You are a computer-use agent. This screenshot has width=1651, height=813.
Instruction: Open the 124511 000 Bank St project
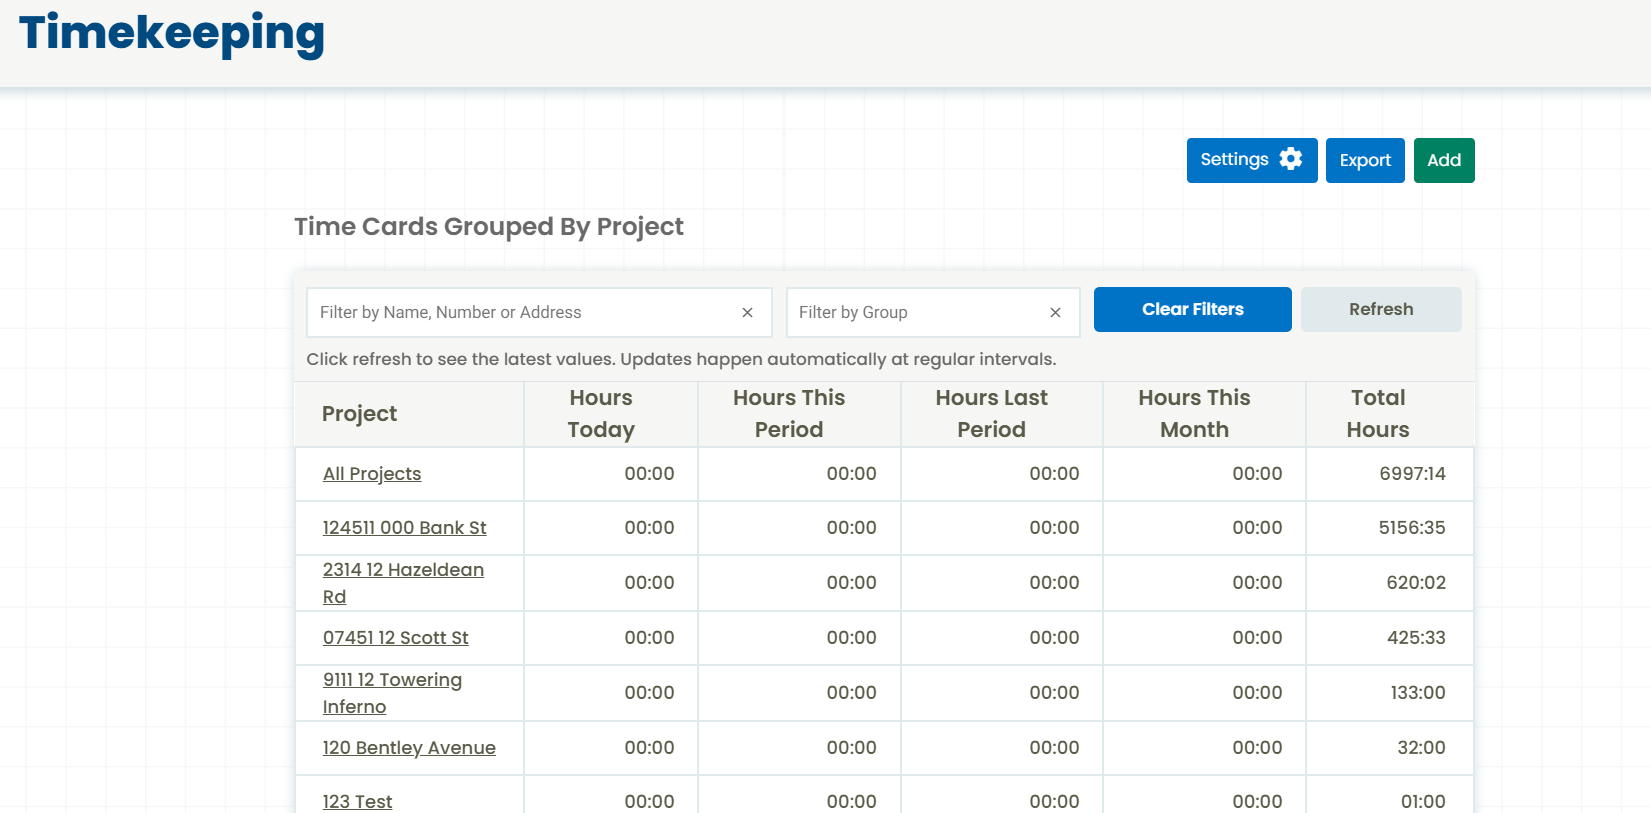404,528
